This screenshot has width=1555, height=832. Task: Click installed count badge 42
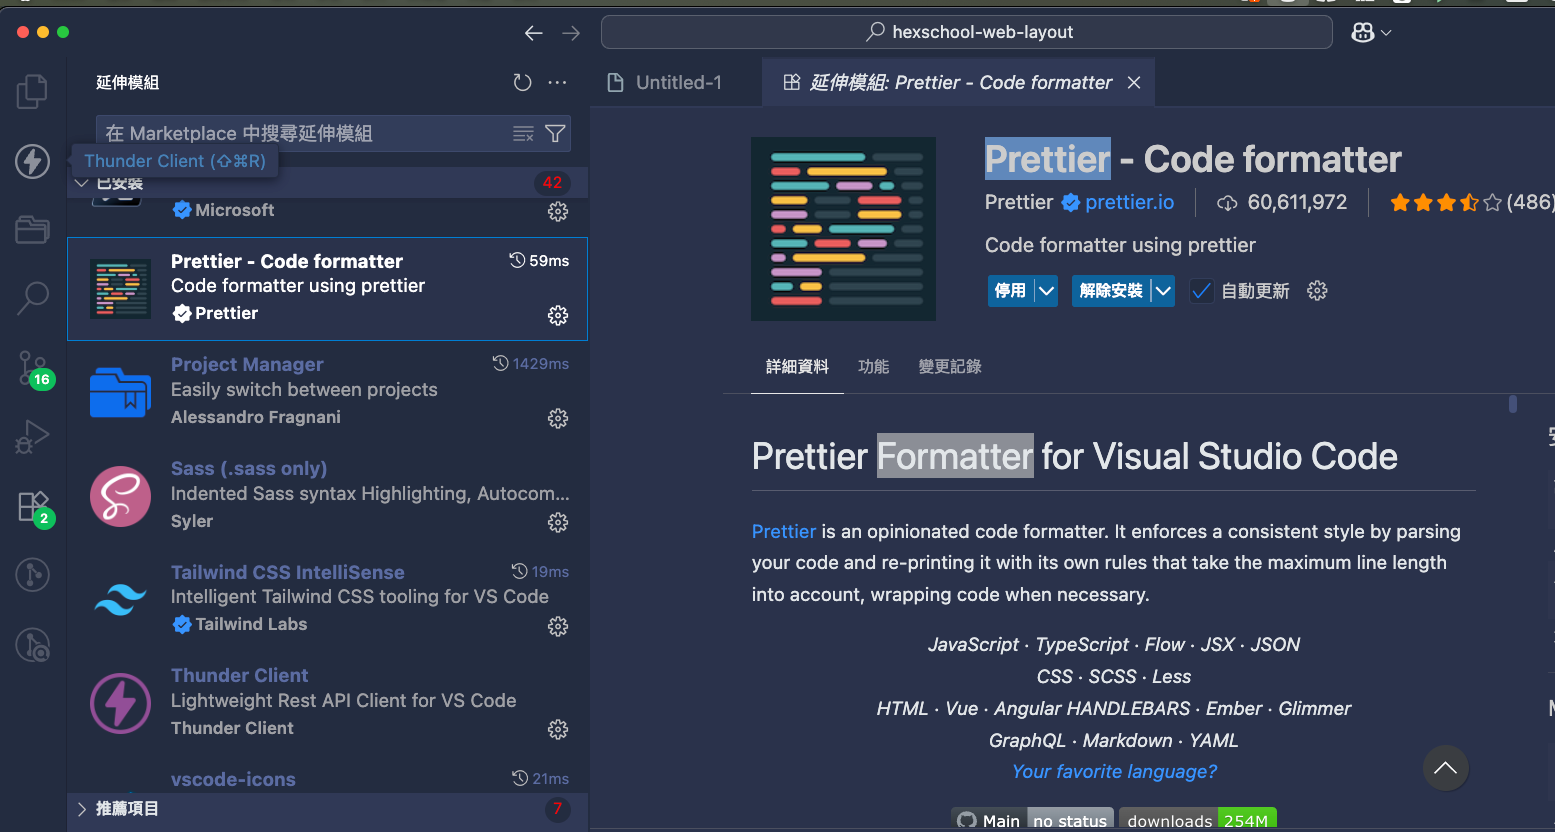[x=552, y=183]
